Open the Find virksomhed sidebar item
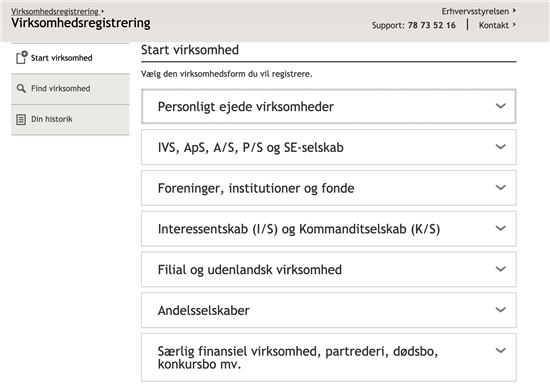The image size is (550, 391). pos(70,89)
